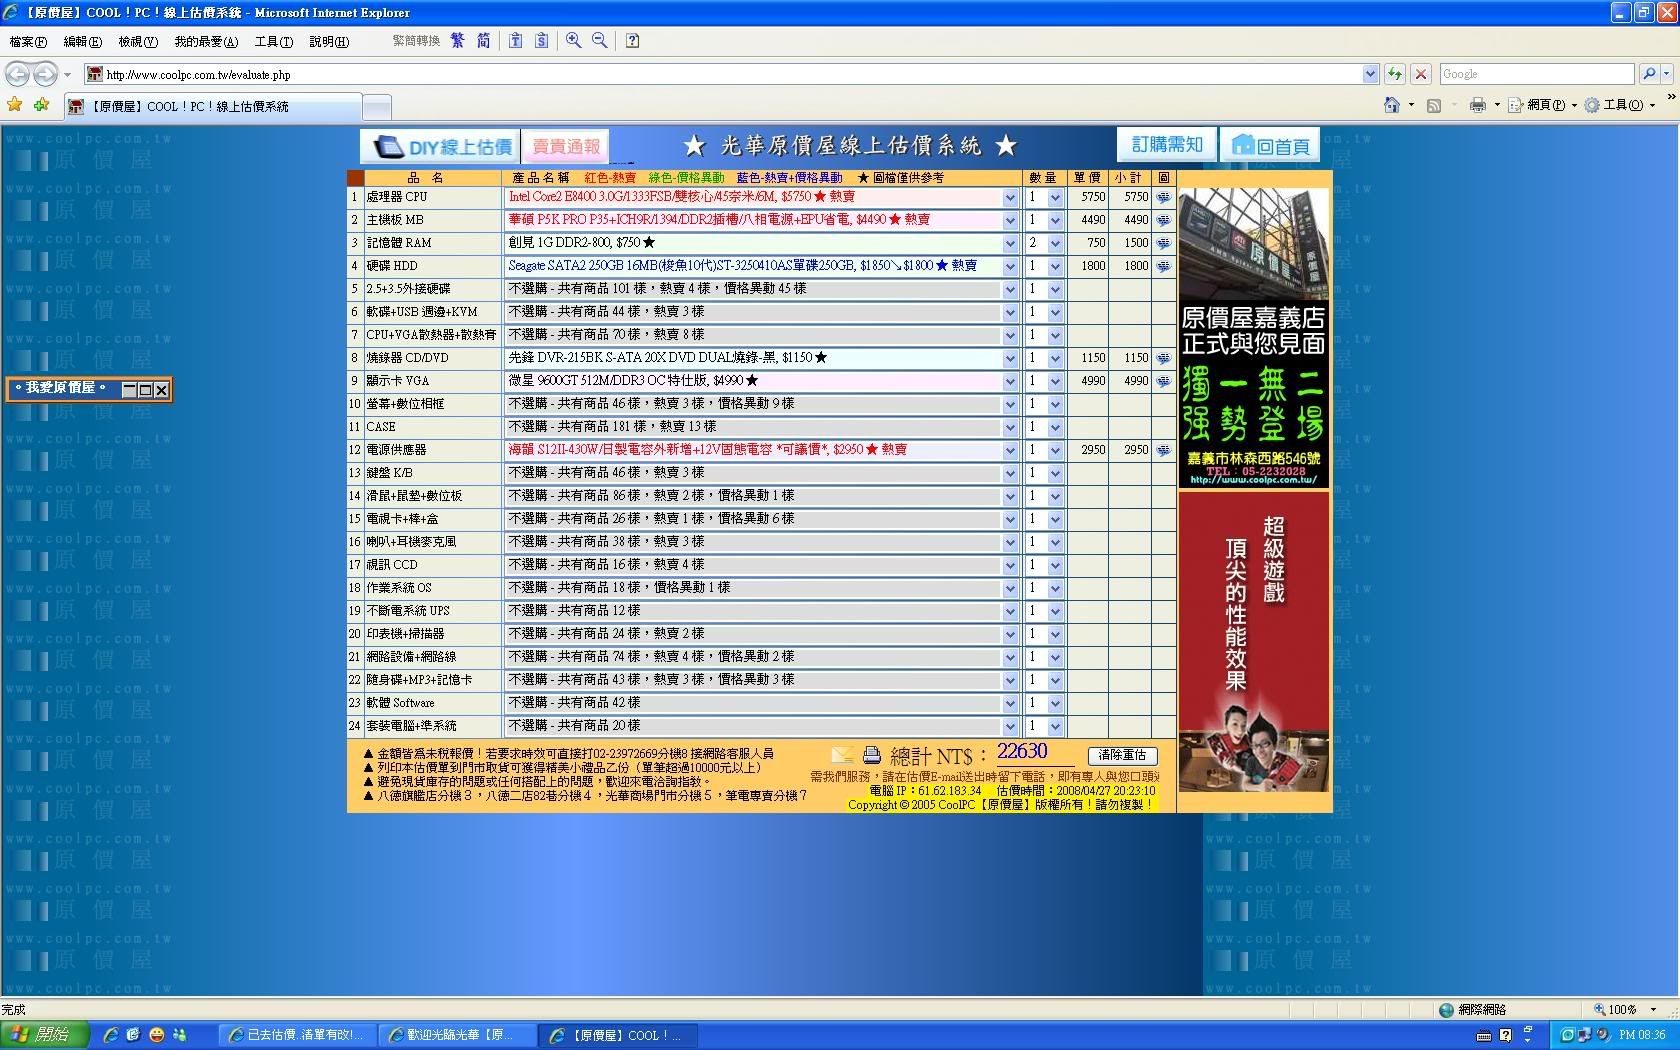1680x1050 pixels.
Task: Click the Simplified Chinese 簡 conversion icon
Action: (x=484, y=41)
